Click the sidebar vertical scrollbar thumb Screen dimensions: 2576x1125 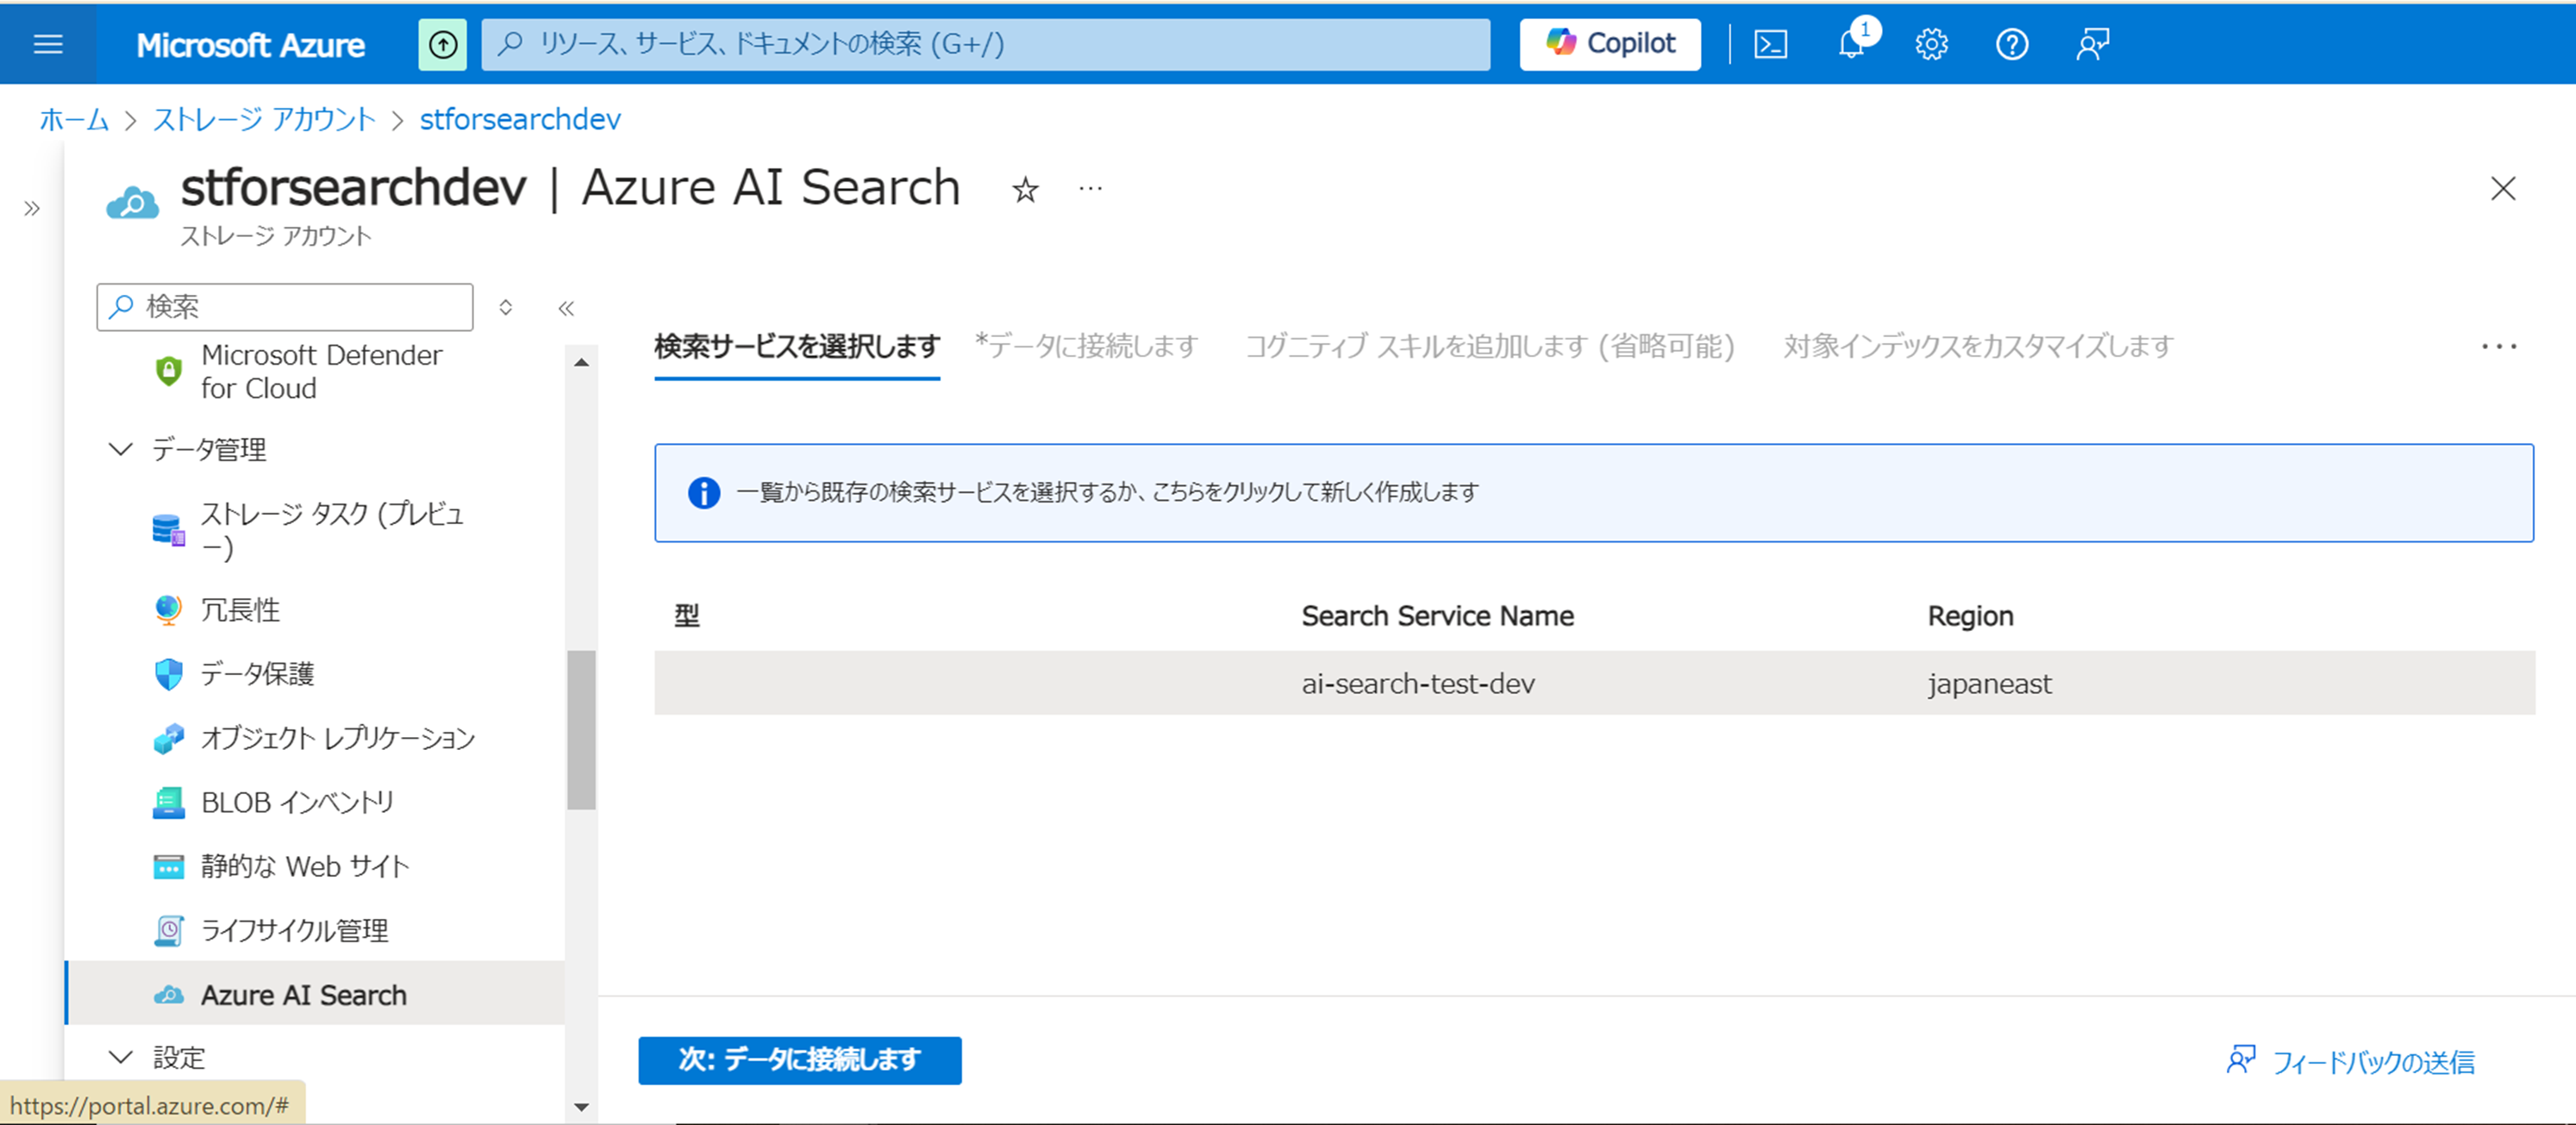(581, 729)
